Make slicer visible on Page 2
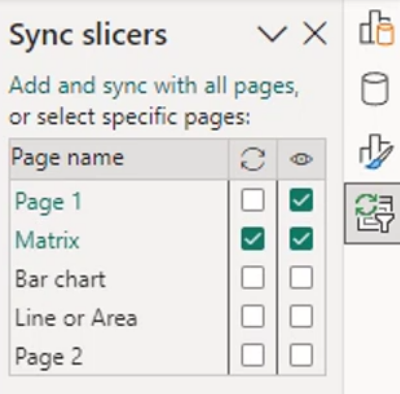This screenshot has height=394, width=400. [x=301, y=355]
